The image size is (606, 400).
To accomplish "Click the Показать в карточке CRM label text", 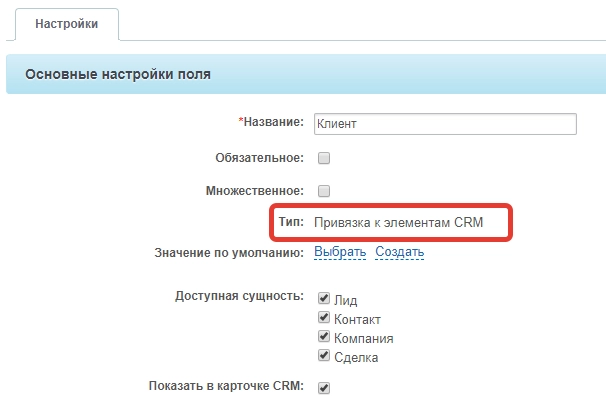I will point(225,387).
